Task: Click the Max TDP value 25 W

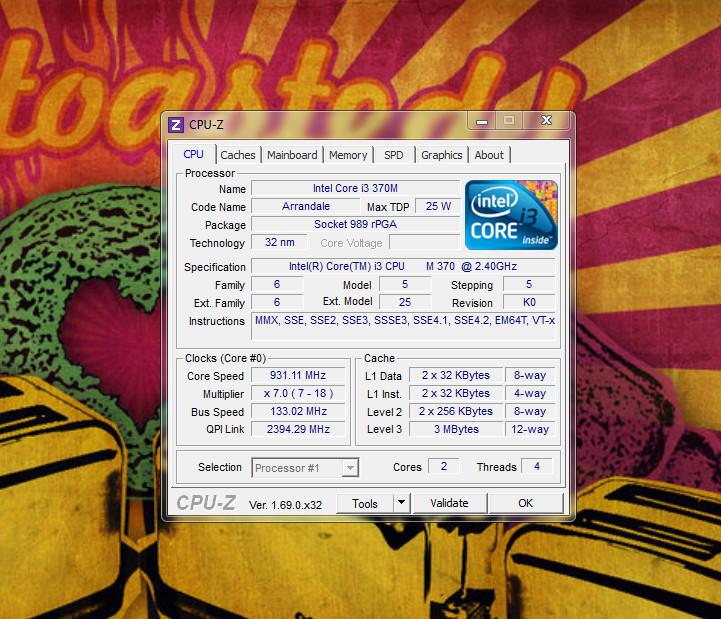Action: 438,206
